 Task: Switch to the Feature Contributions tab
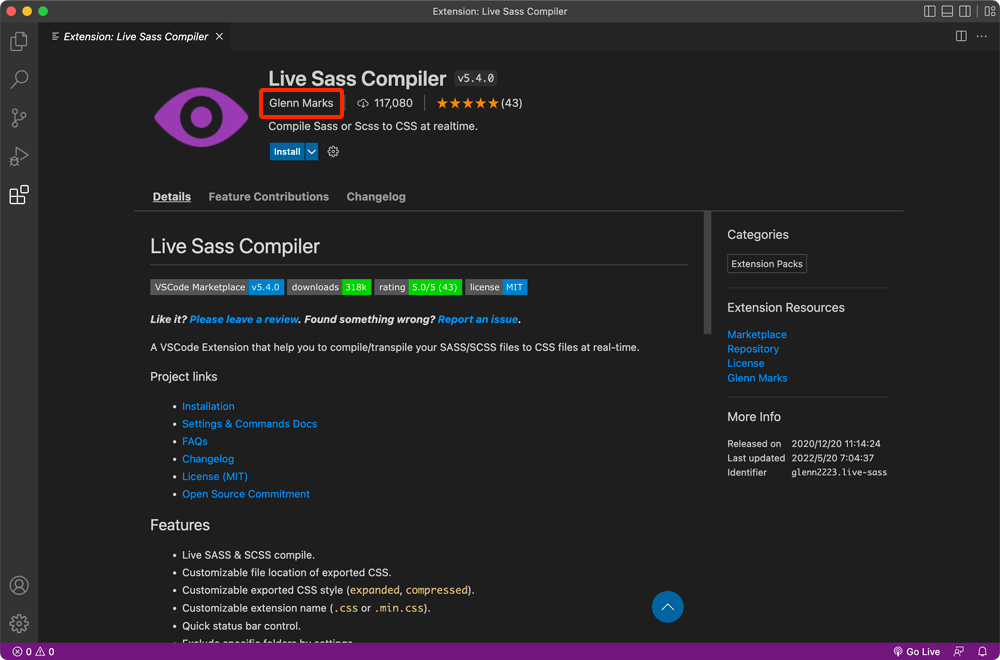pyautogui.click(x=268, y=196)
